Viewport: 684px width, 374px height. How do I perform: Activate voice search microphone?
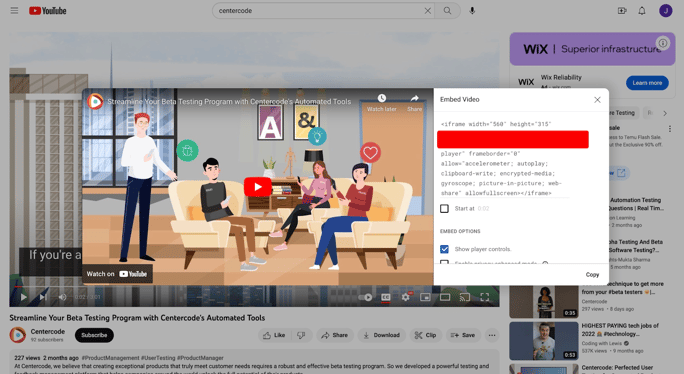pos(472,10)
